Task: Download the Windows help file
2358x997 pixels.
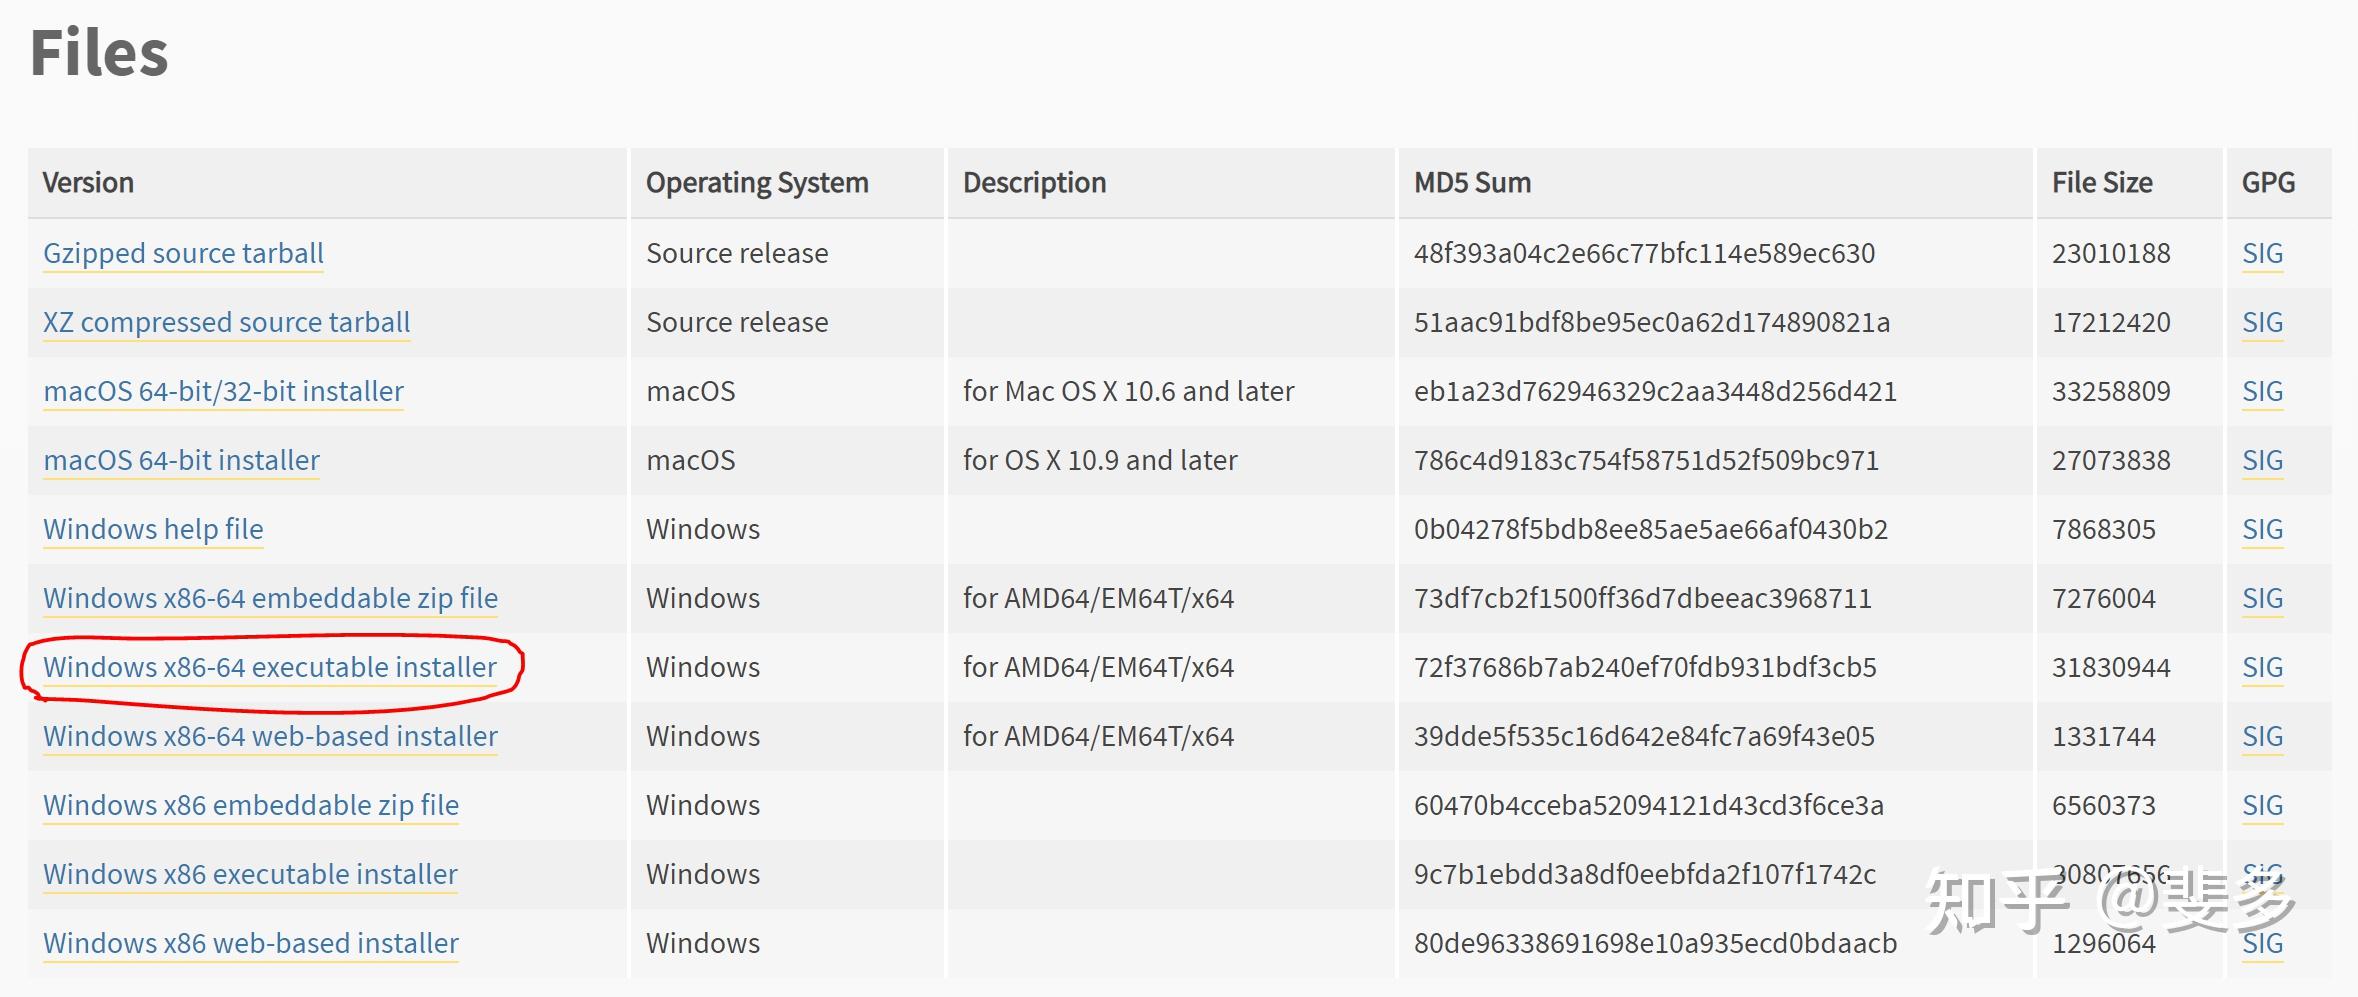Action: coord(153,530)
